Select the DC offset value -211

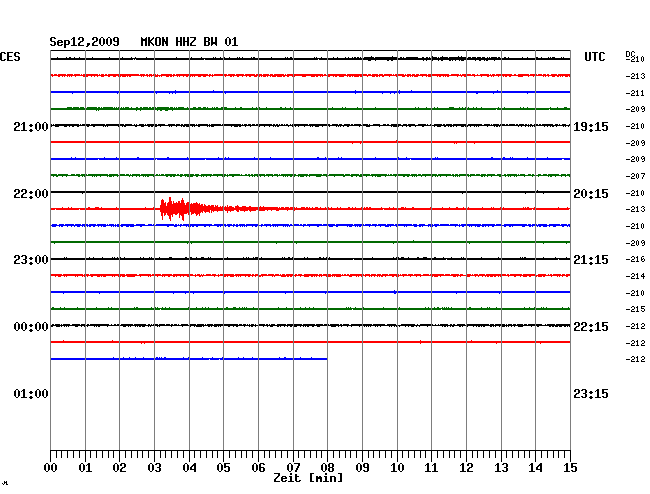click(635, 93)
